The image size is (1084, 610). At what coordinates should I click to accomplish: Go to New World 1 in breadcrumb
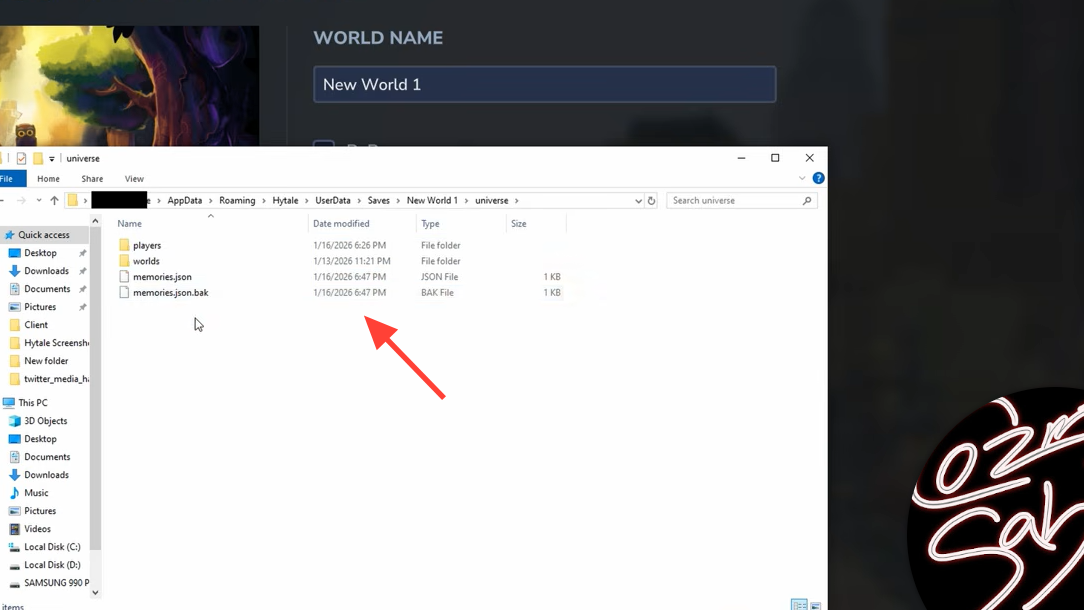[432, 201]
